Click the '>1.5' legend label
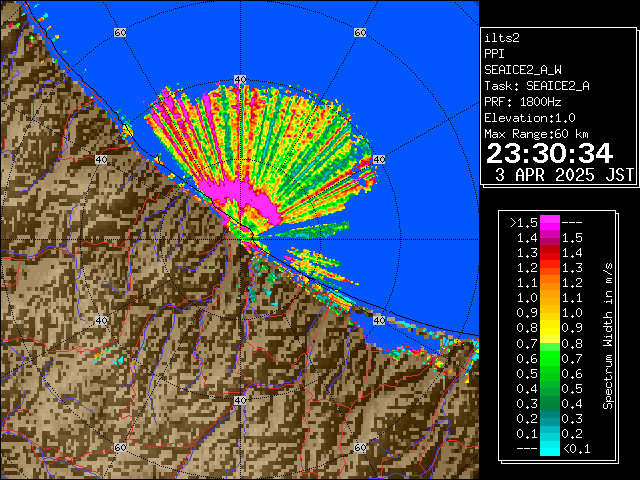The image size is (640, 480). click(524, 223)
